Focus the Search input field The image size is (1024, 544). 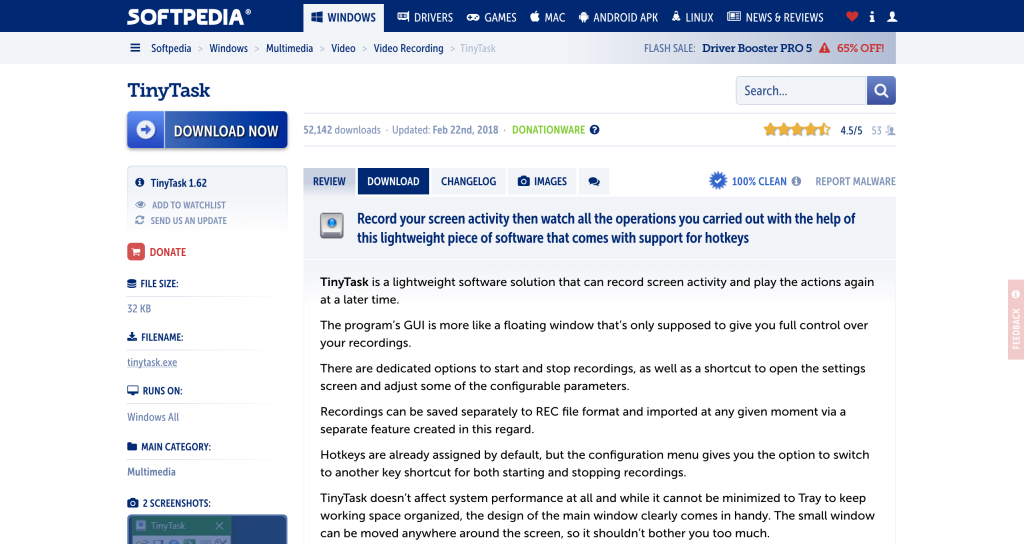[801, 91]
